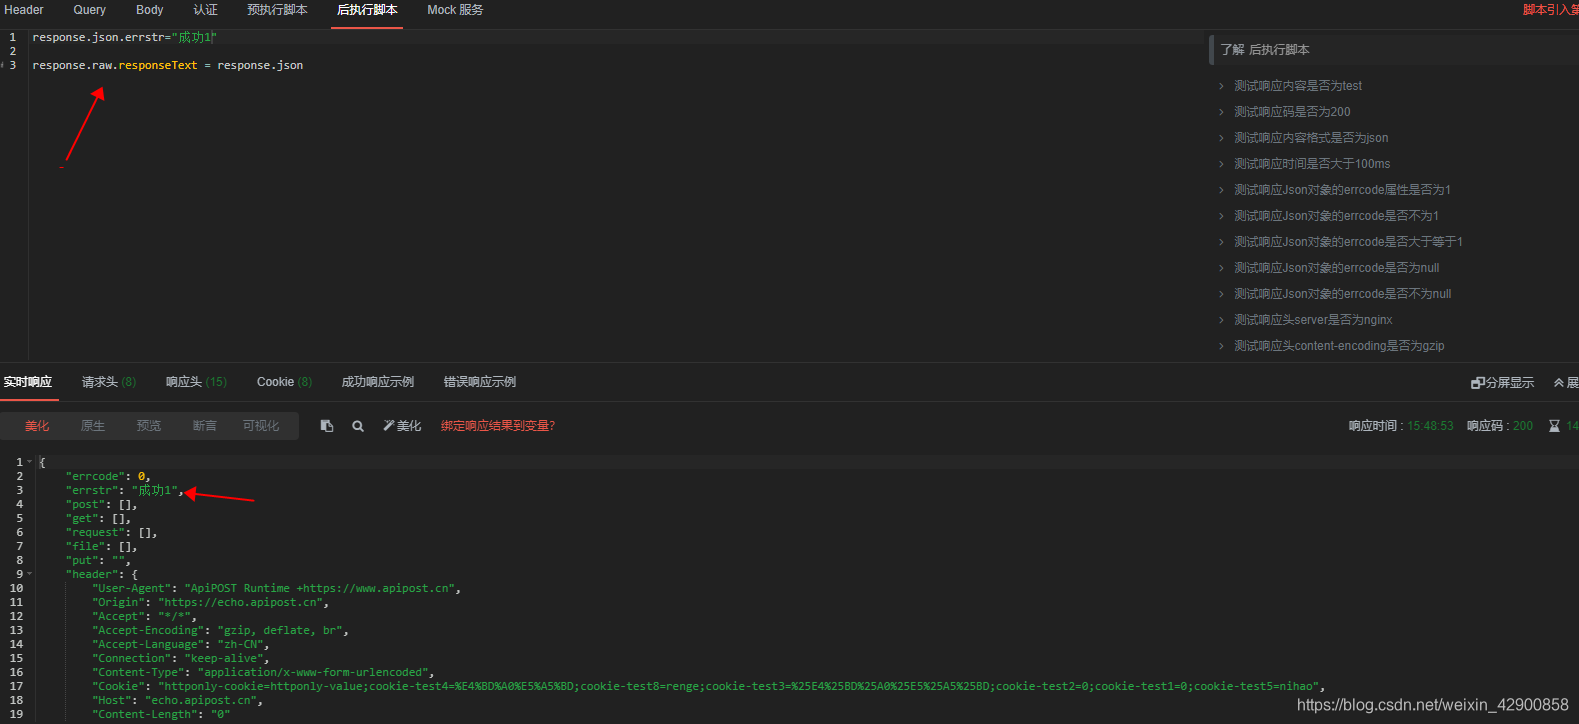This screenshot has height=724, width=1579.
Task: Expand snippet errcode是否不为null
Action: [x=1342, y=294]
